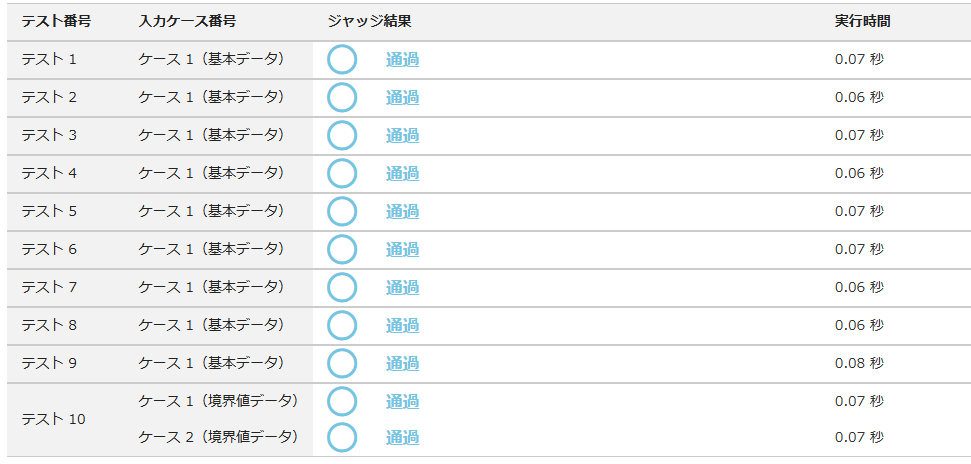Open the 通過 link for テスト 8

click(x=402, y=326)
